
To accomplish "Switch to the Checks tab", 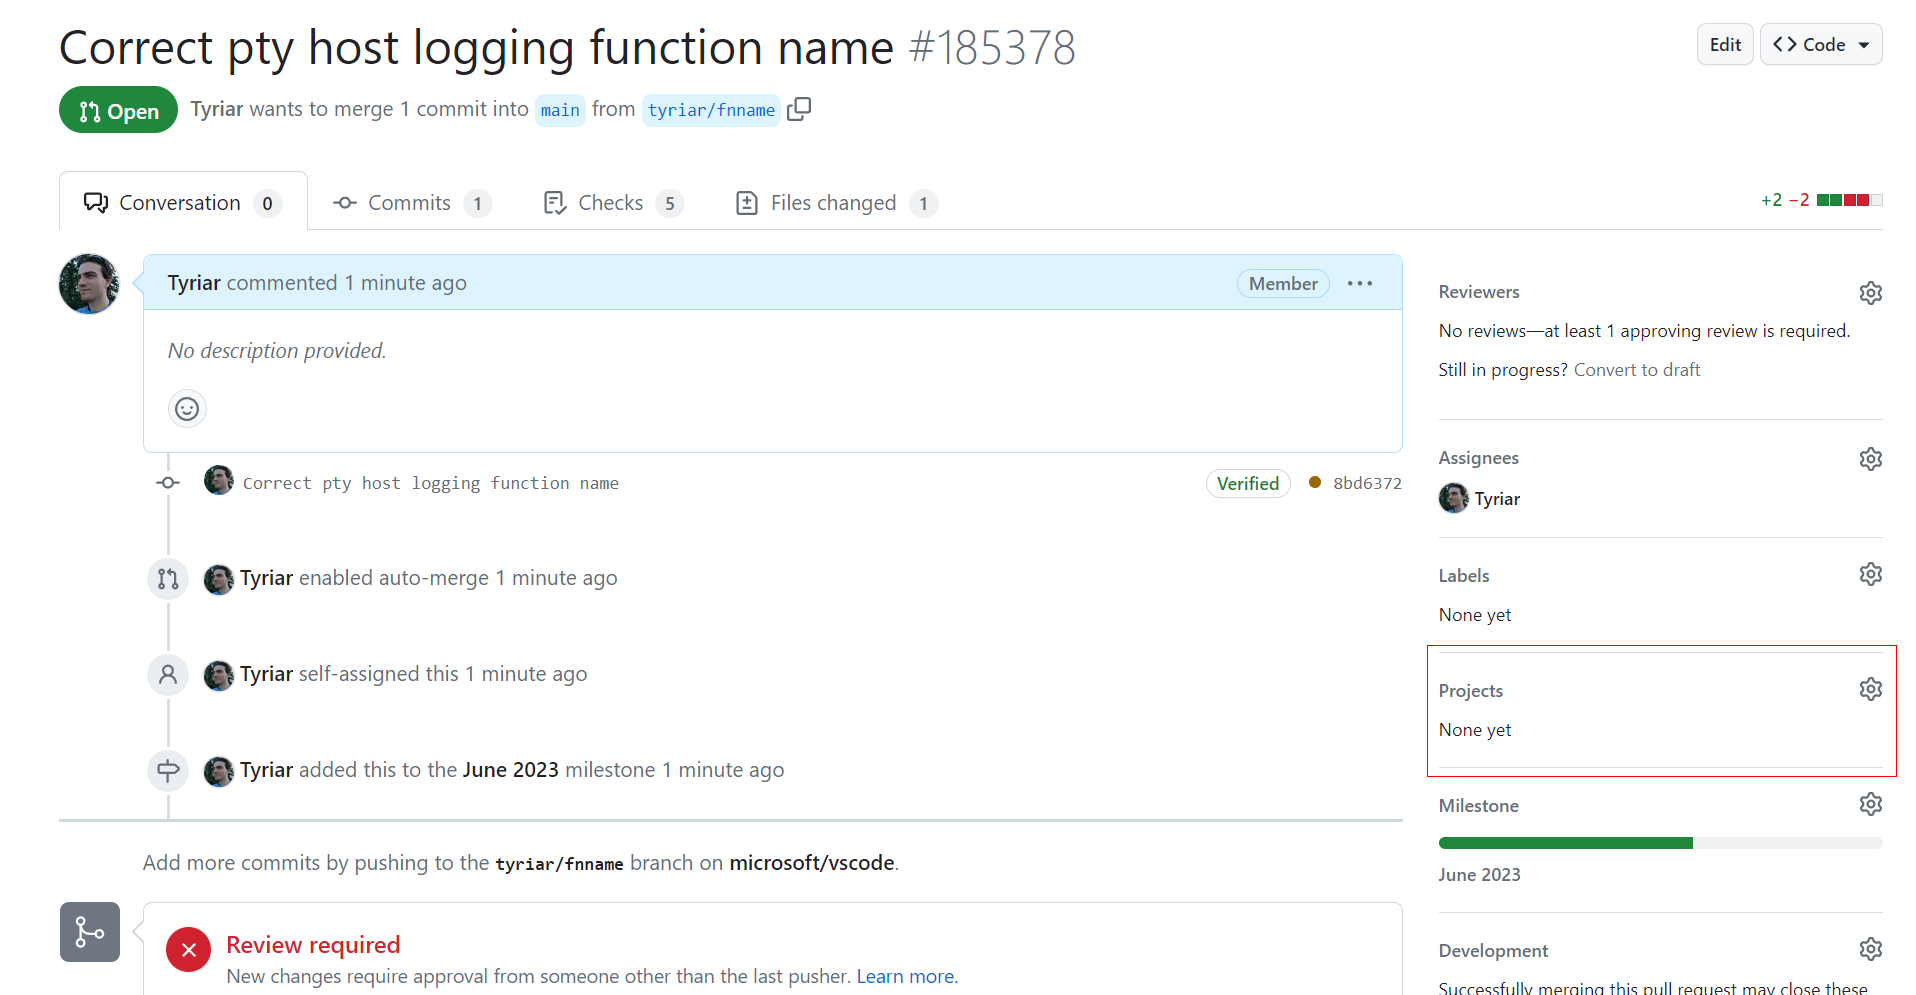I will (612, 202).
